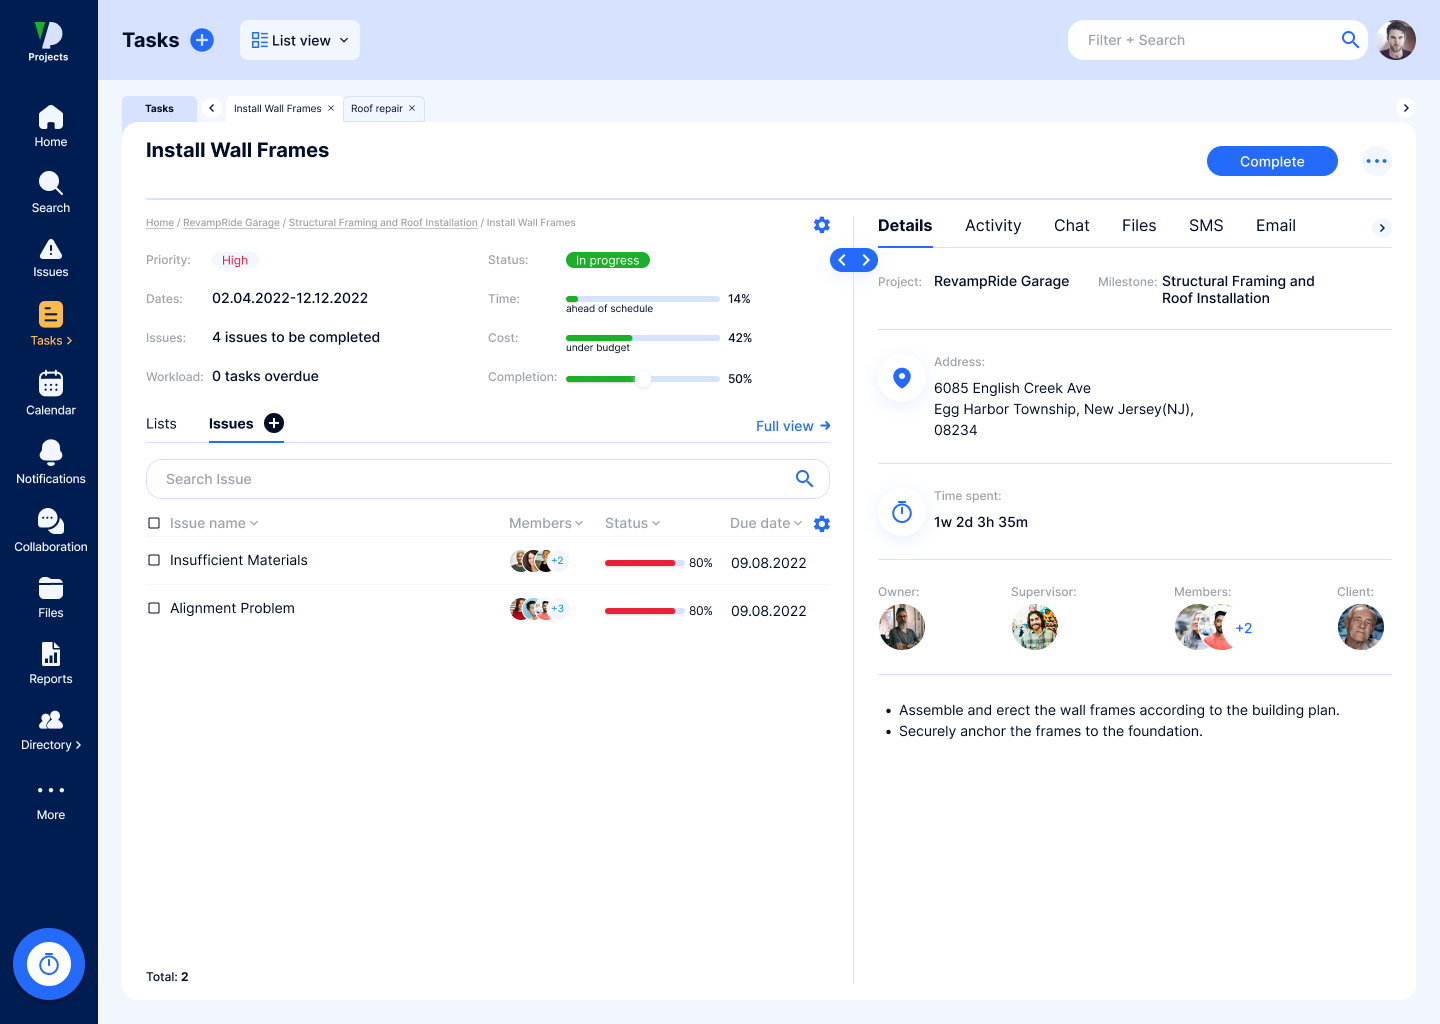Check the Alignment Problem checkbox
This screenshot has height=1024, width=1440.
(x=154, y=608)
